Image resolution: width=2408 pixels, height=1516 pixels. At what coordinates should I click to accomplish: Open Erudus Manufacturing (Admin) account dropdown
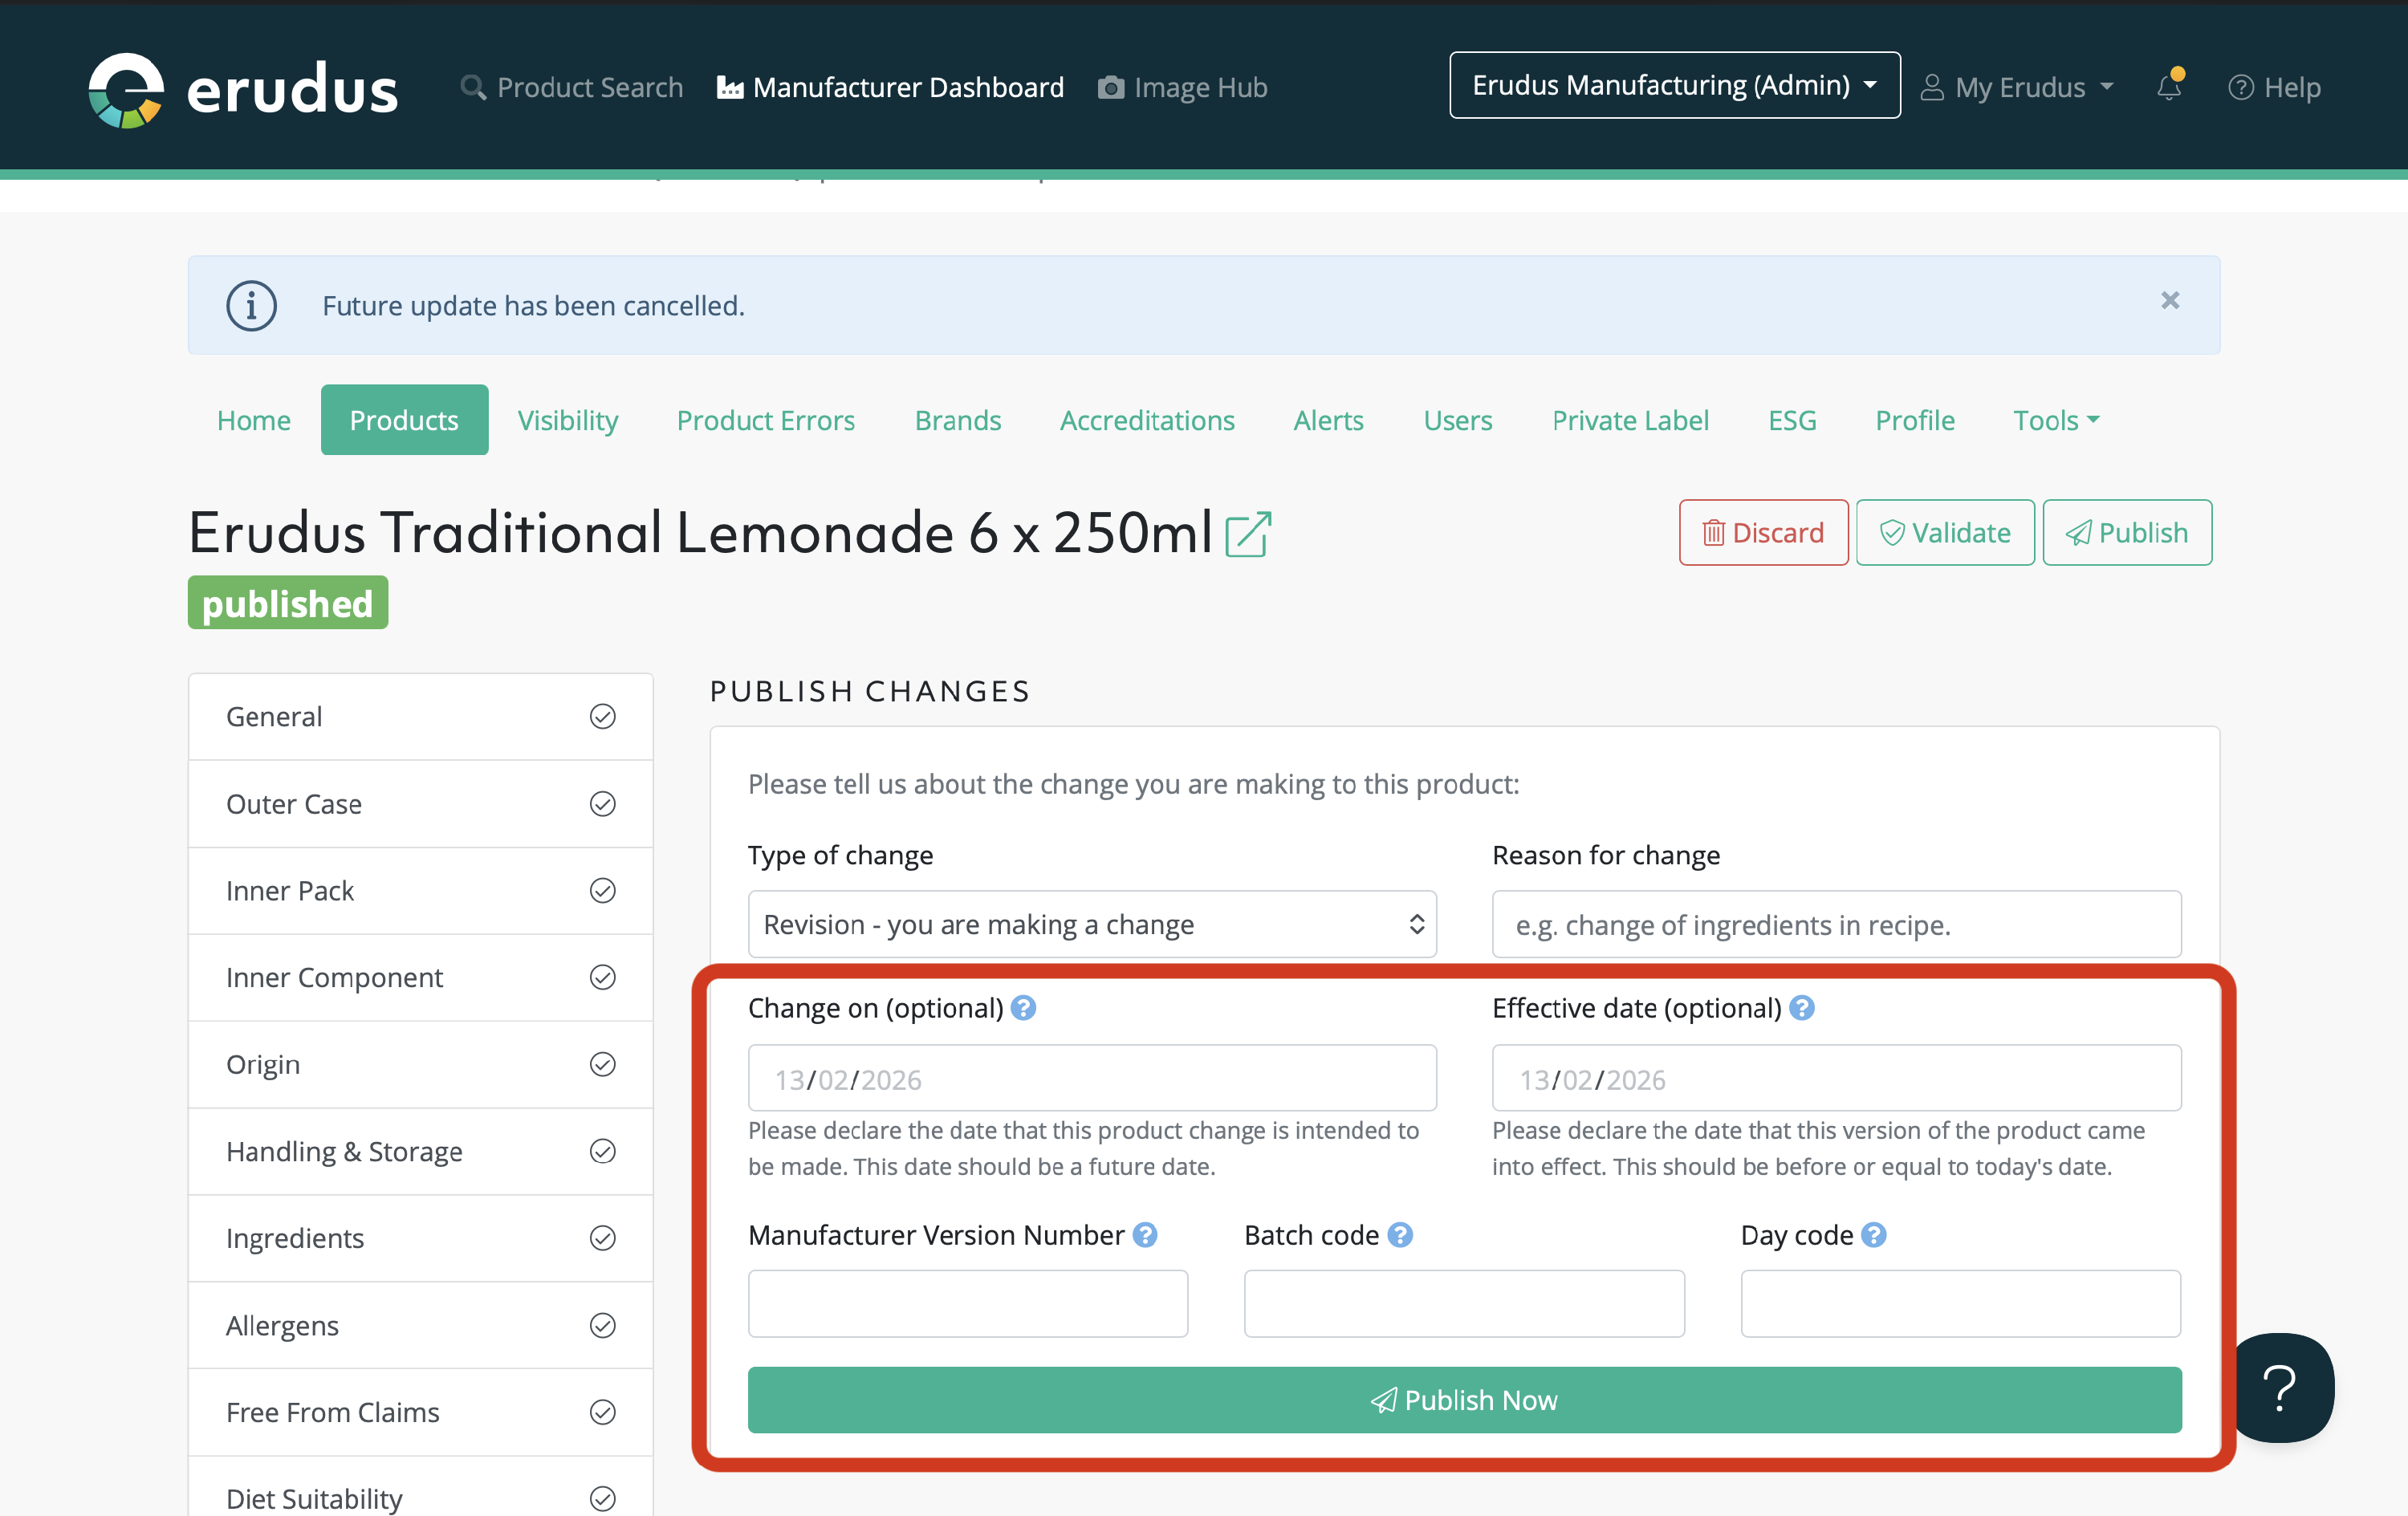coord(1674,86)
